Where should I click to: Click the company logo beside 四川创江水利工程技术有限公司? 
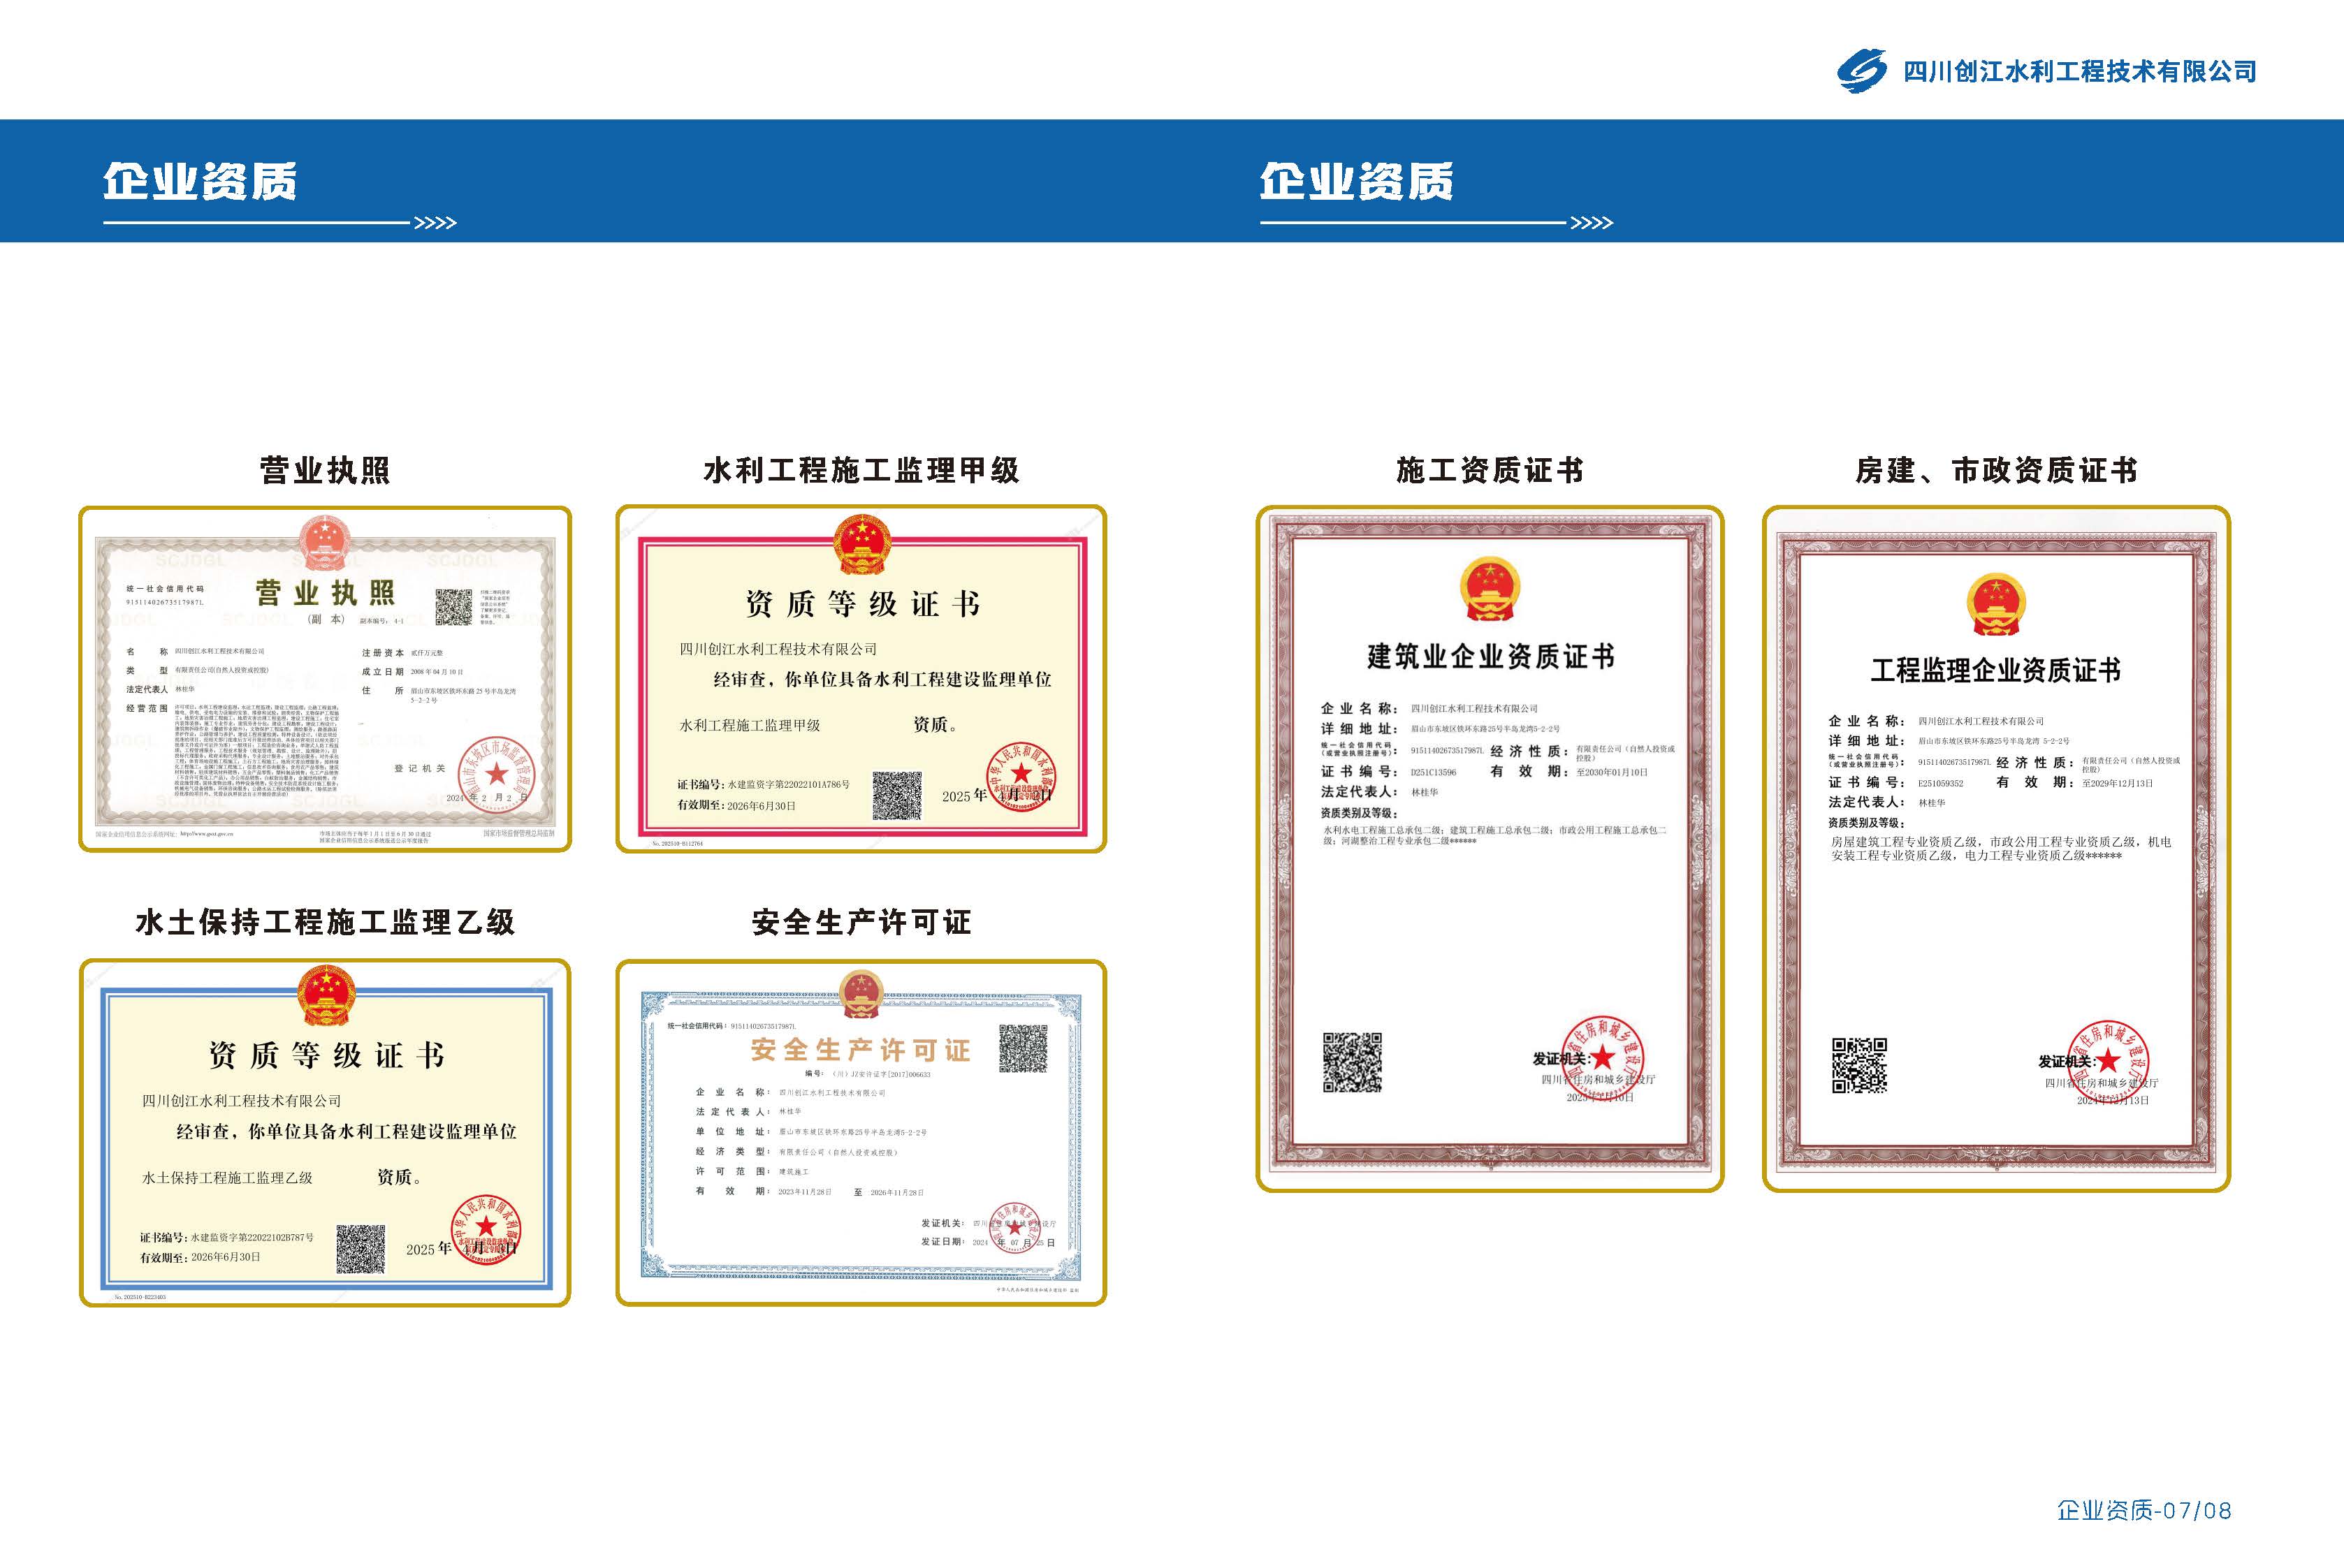pos(1862,71)
